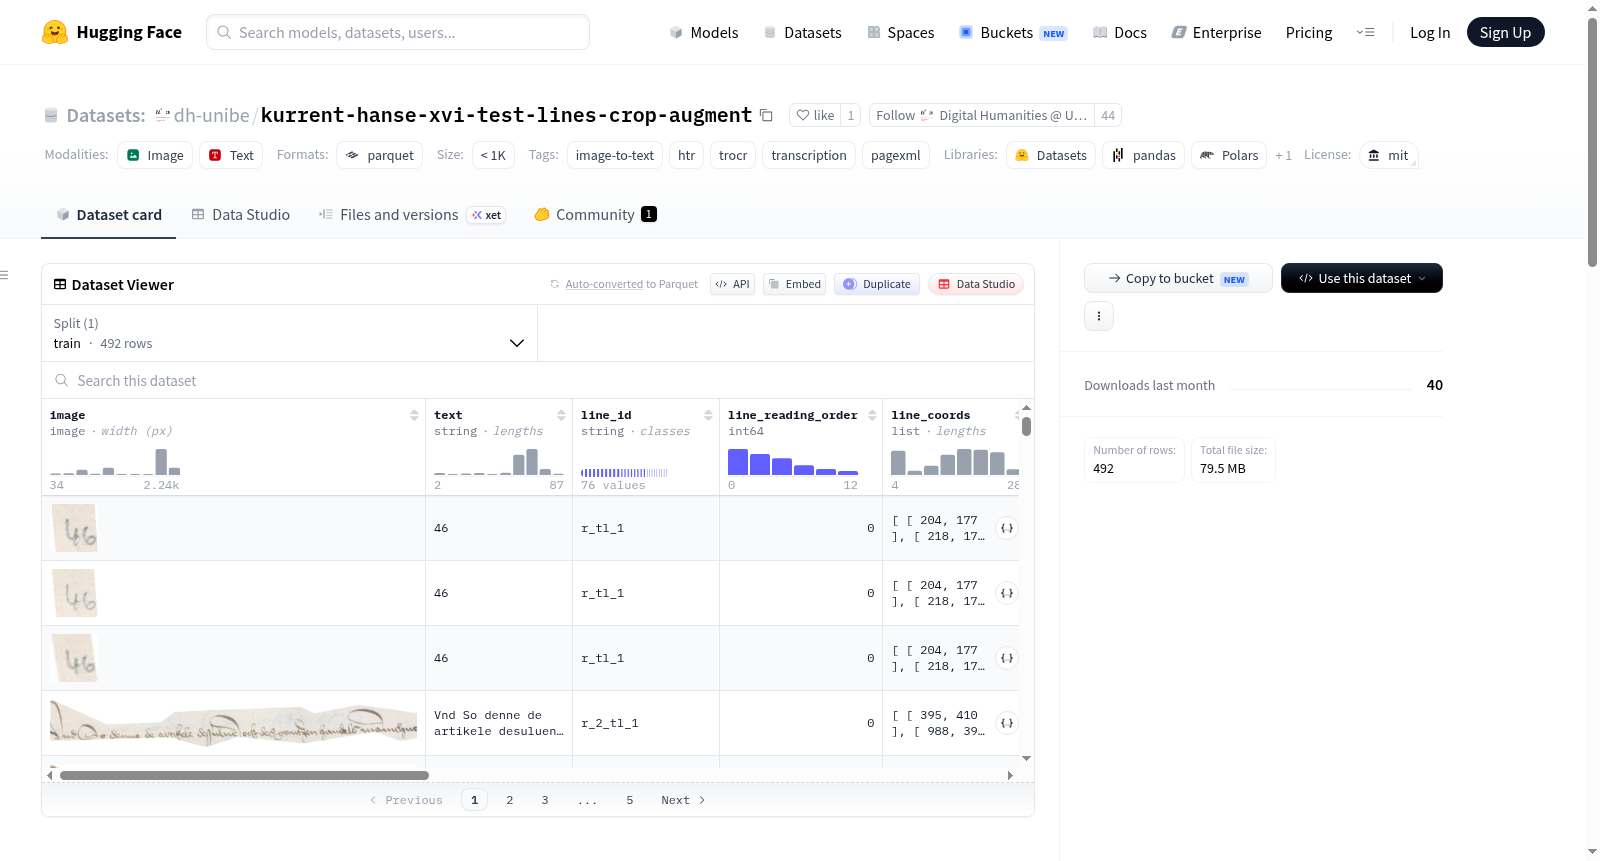
Task: Open the collapsed sidebar handle icon
Action: point(4,275)
